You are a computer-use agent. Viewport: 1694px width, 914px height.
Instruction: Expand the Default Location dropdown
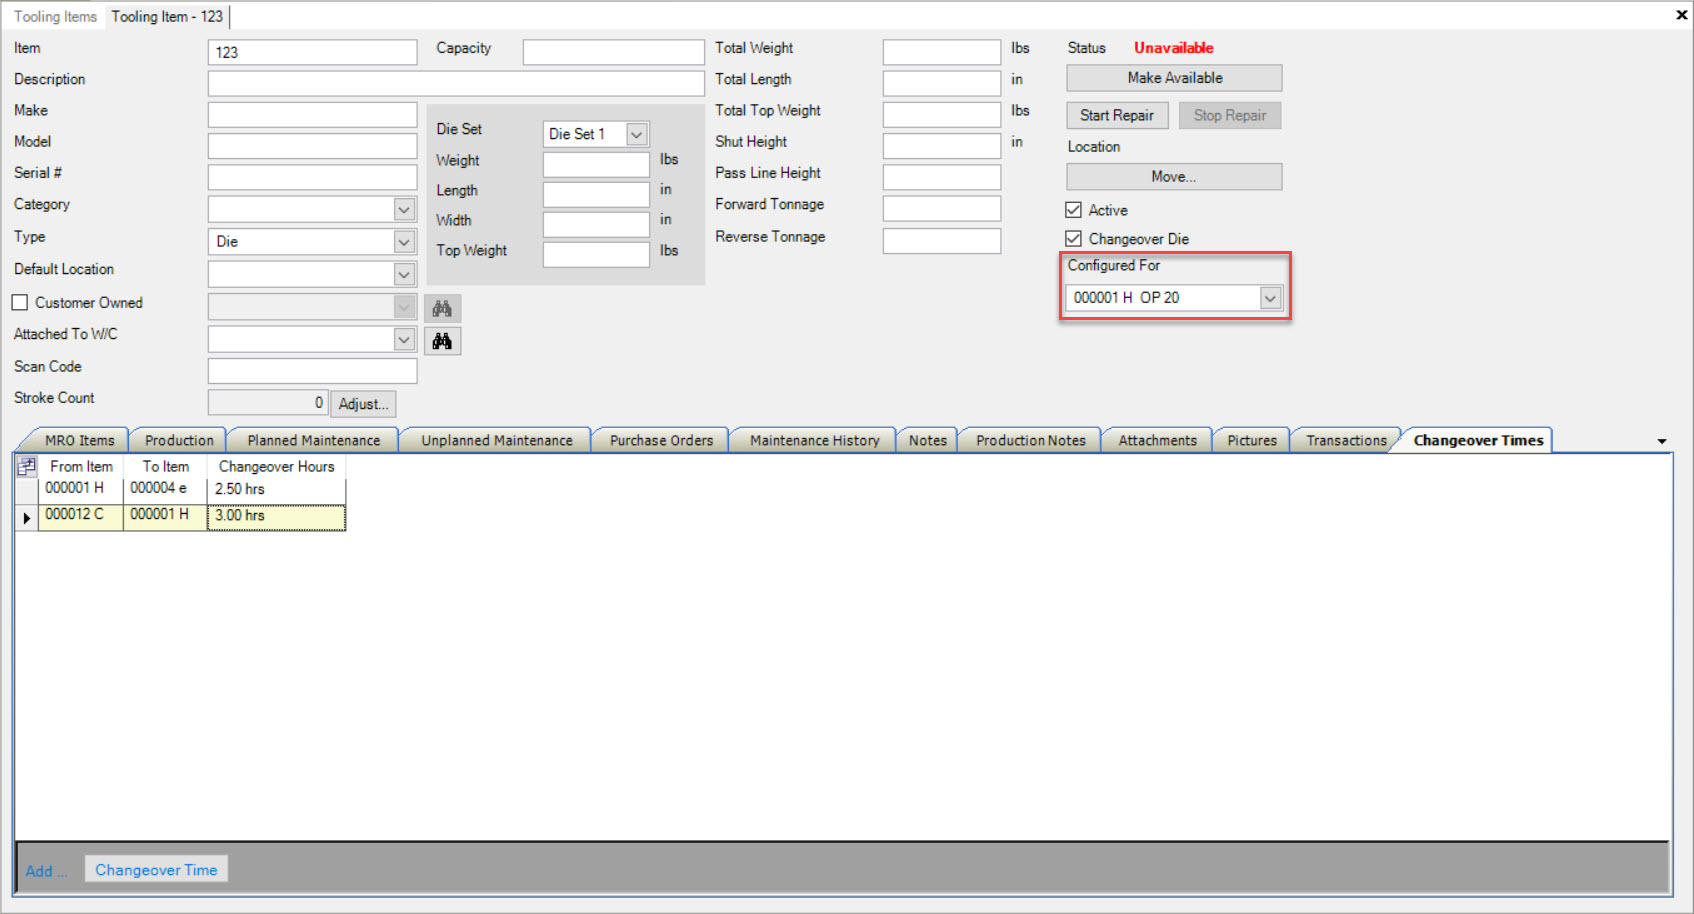pos(404,274)
